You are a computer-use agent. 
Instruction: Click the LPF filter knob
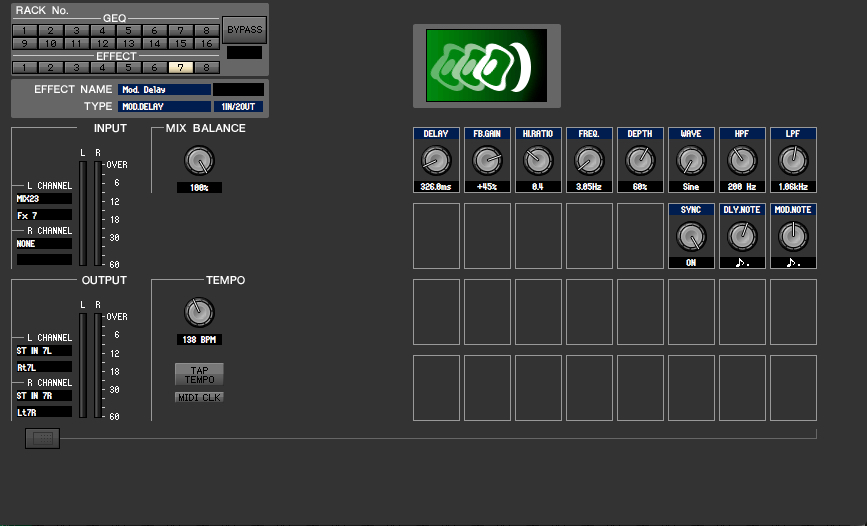pos(793,160)
